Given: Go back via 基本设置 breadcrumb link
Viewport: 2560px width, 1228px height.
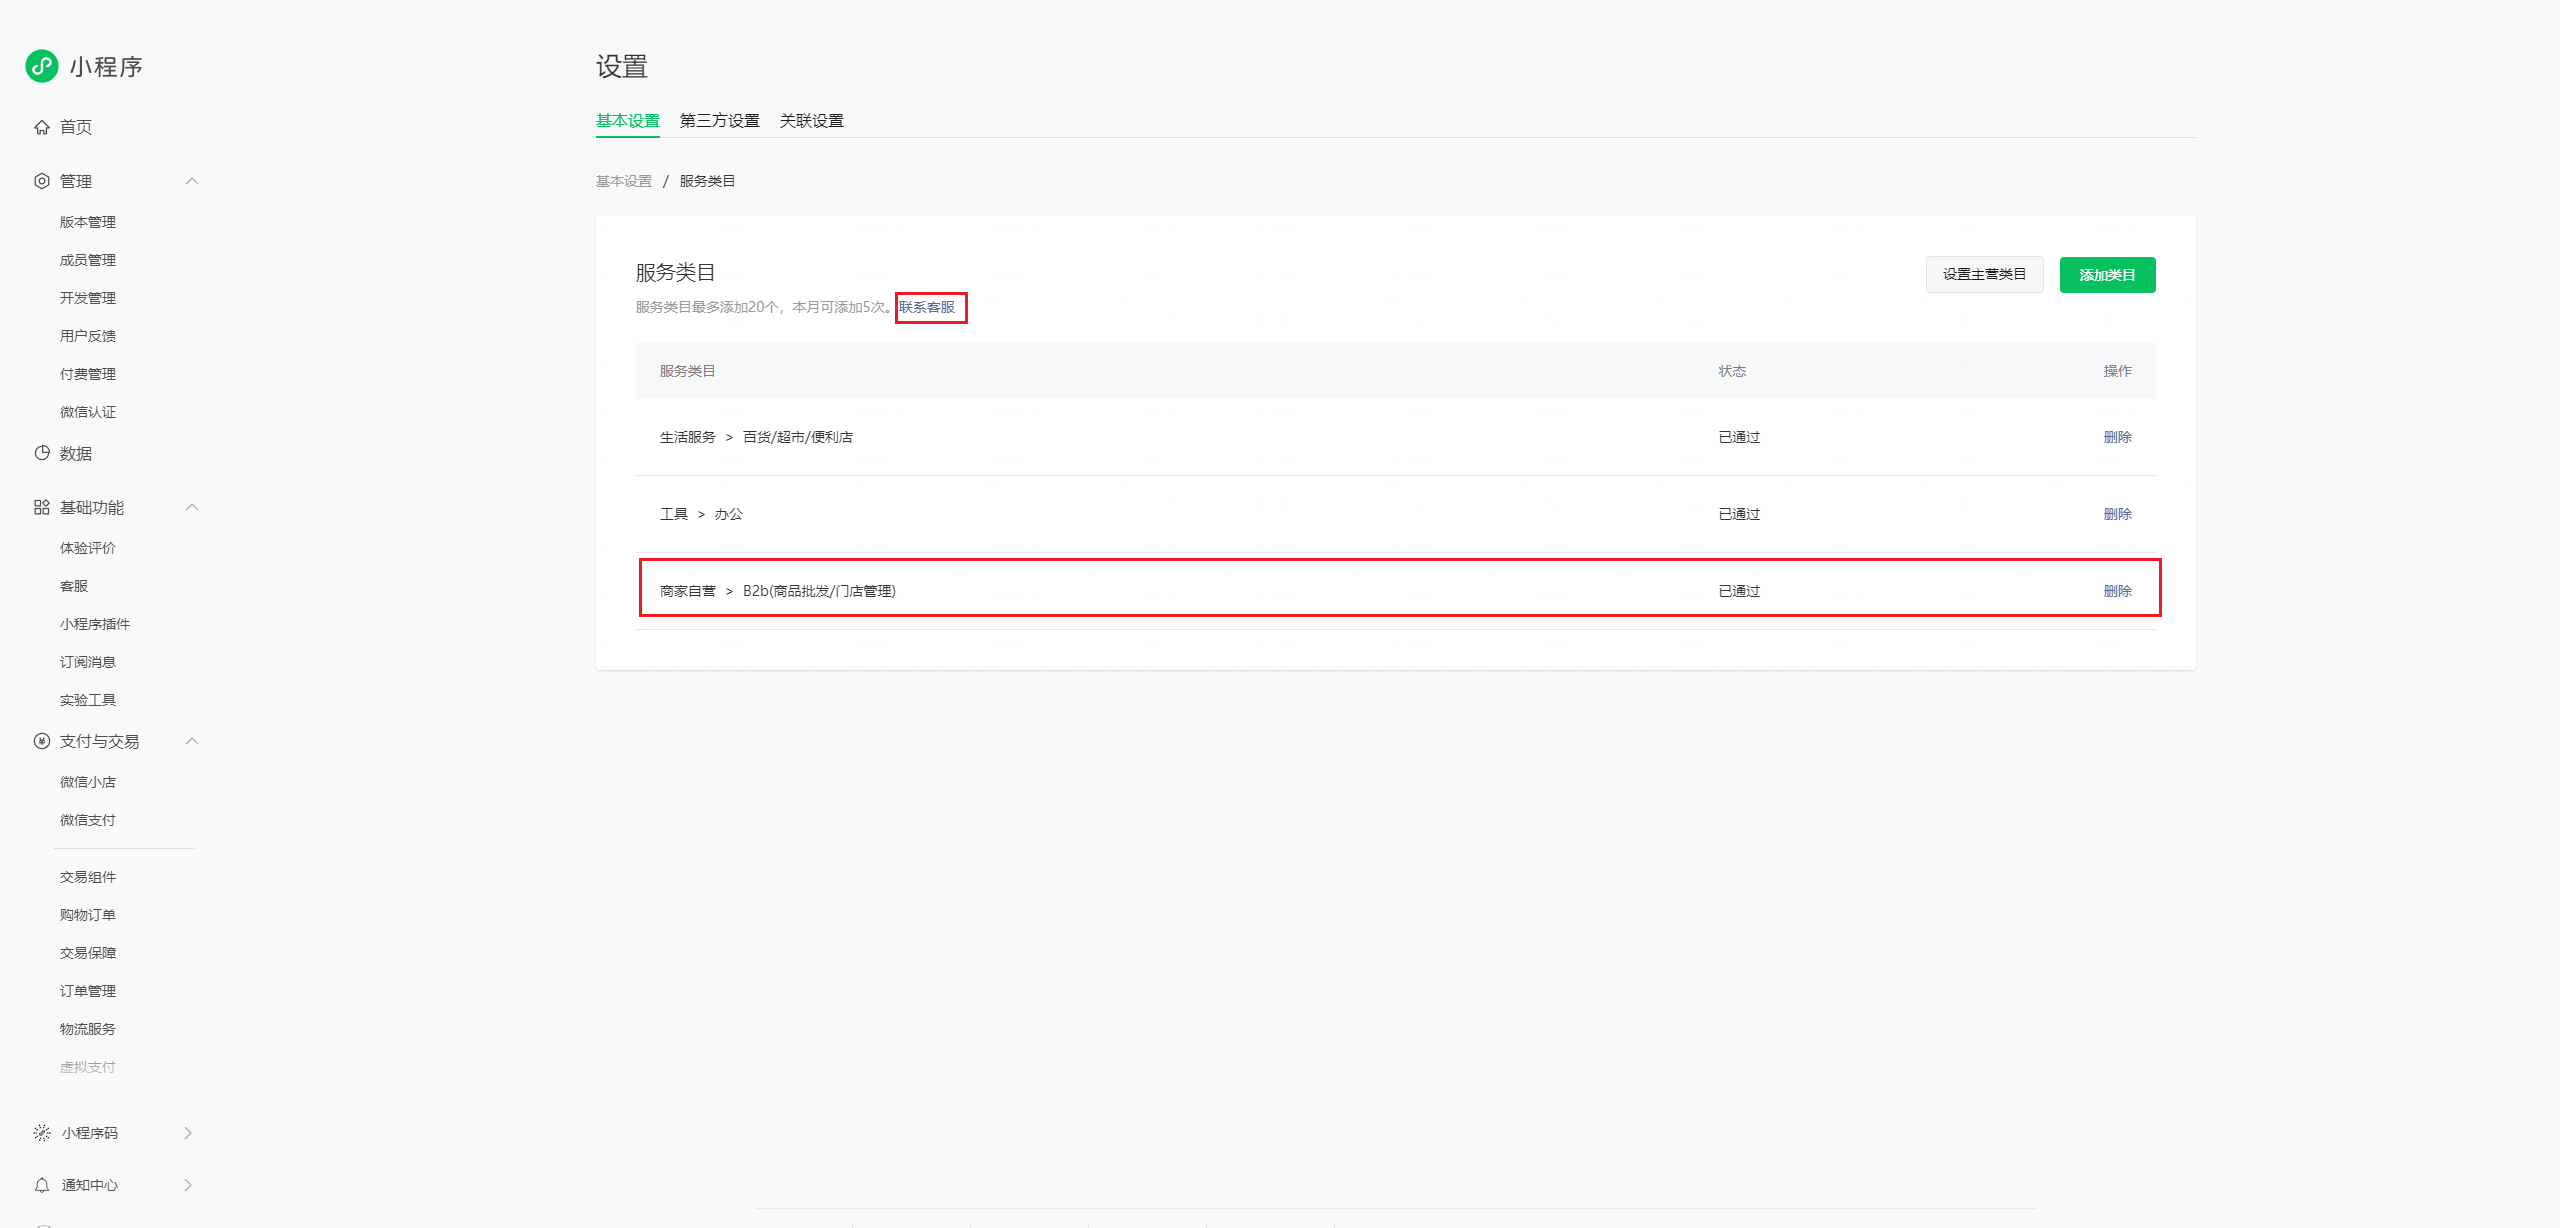Looking at the screenshot, I should tap(624, 181).
